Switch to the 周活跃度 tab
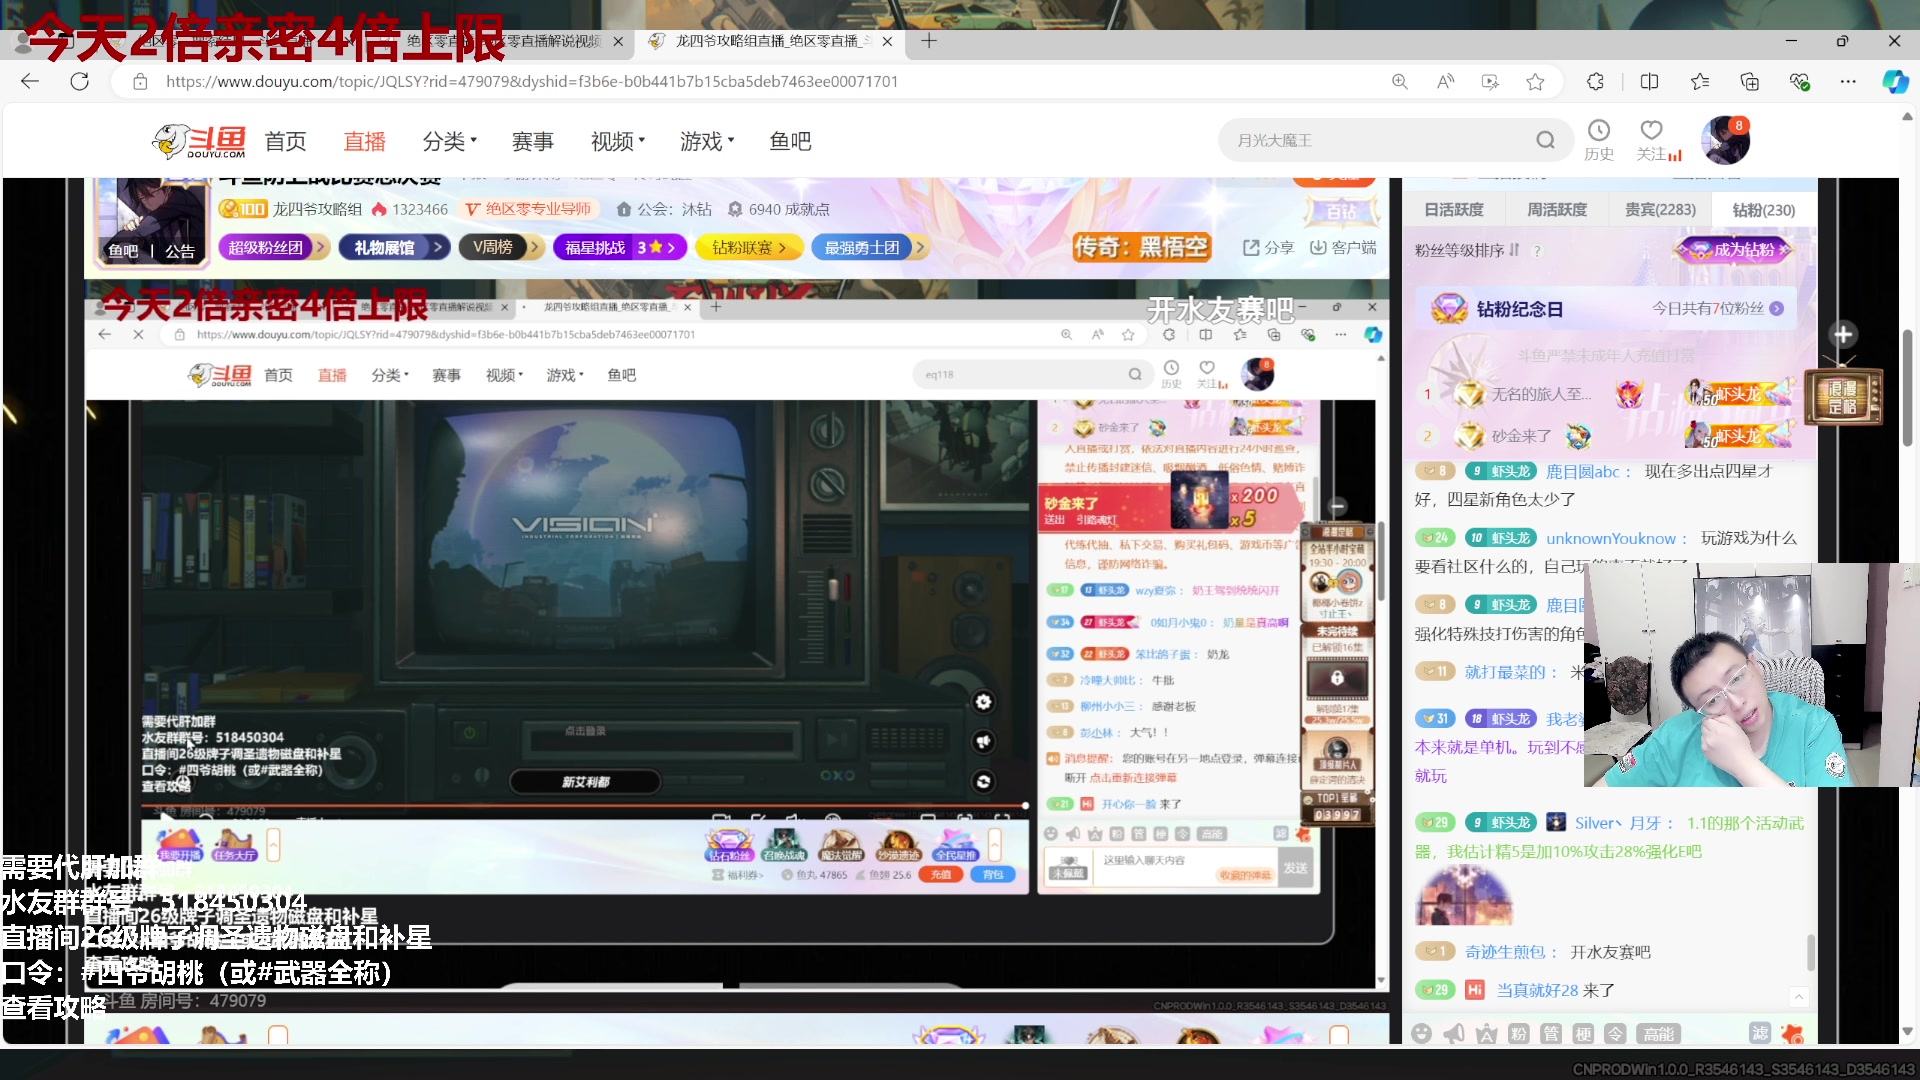The height and width of the screenshot is (1080, 1920). click(1557, 210)
